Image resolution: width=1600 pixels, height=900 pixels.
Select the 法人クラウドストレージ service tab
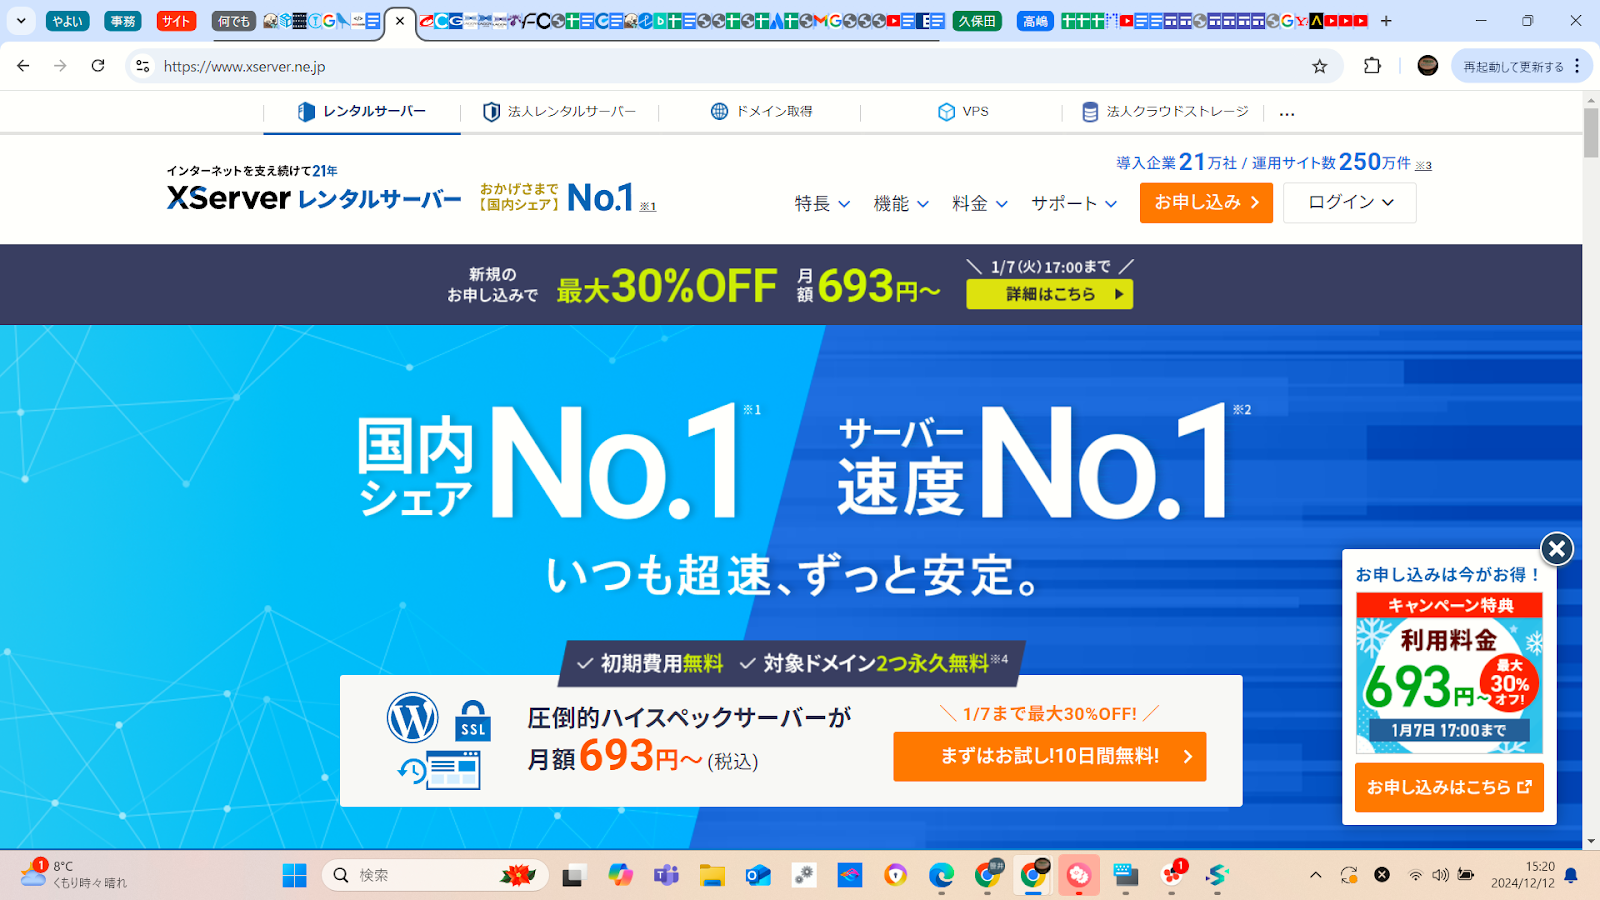click(x=1165, y=112)
